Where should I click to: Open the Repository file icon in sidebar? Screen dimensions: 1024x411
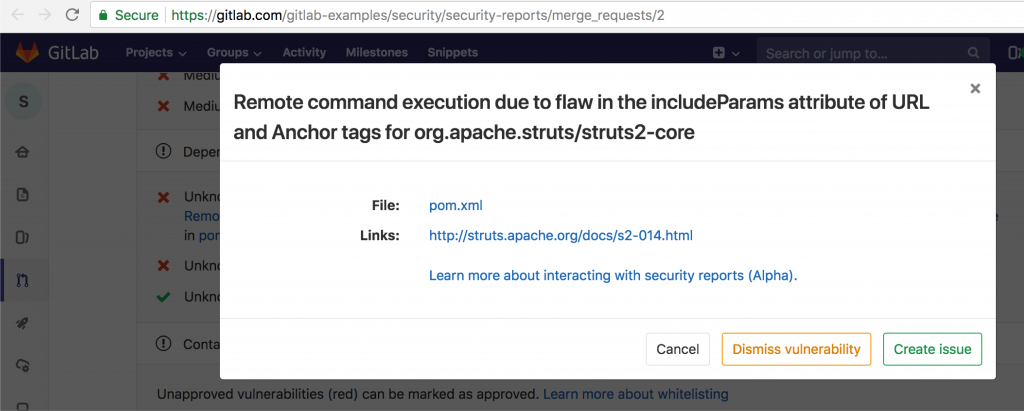(x=23, y=195)
